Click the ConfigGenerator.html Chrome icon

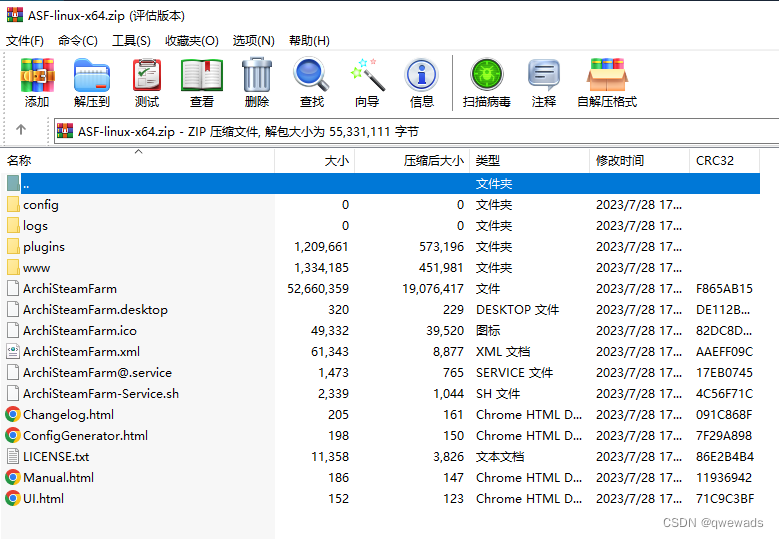(13, 435)
